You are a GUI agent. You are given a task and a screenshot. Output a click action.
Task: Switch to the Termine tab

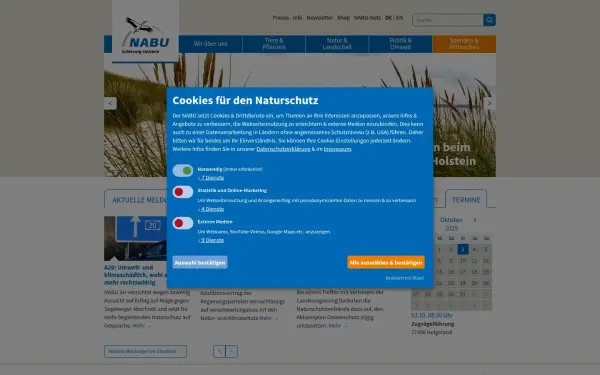point(466,200)
